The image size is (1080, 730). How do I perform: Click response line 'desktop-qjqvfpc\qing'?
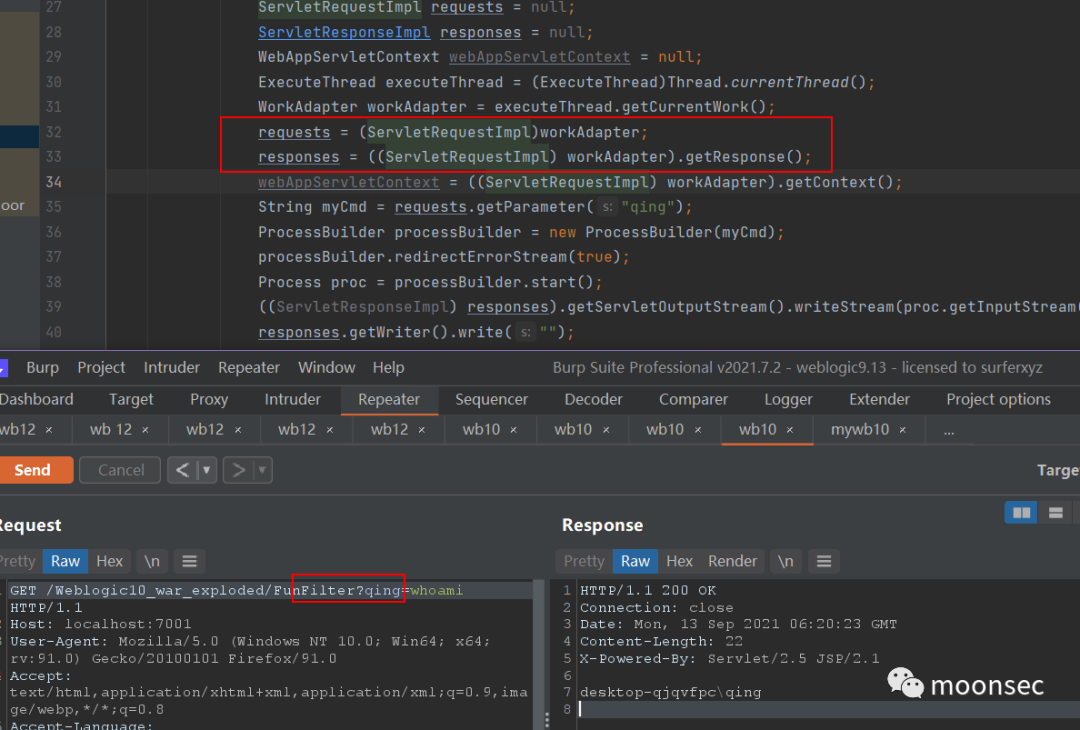[670, 692]
